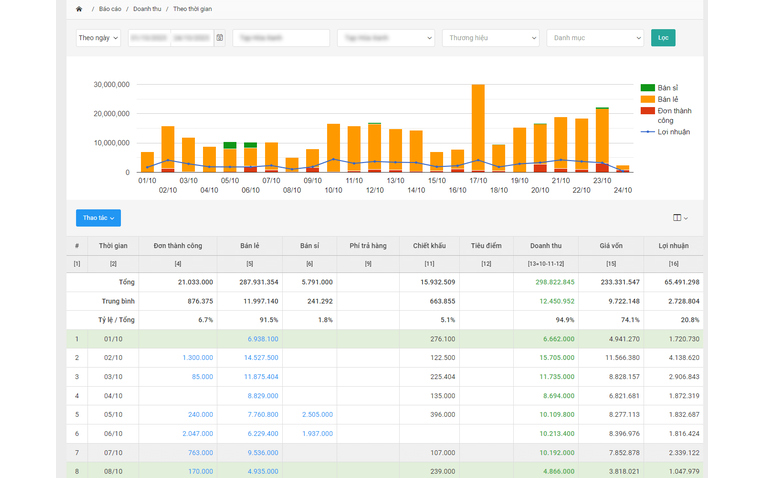Open the Theo ngày dropdown
This screenshot has width=765, height=478.
[x=98, y=38]
